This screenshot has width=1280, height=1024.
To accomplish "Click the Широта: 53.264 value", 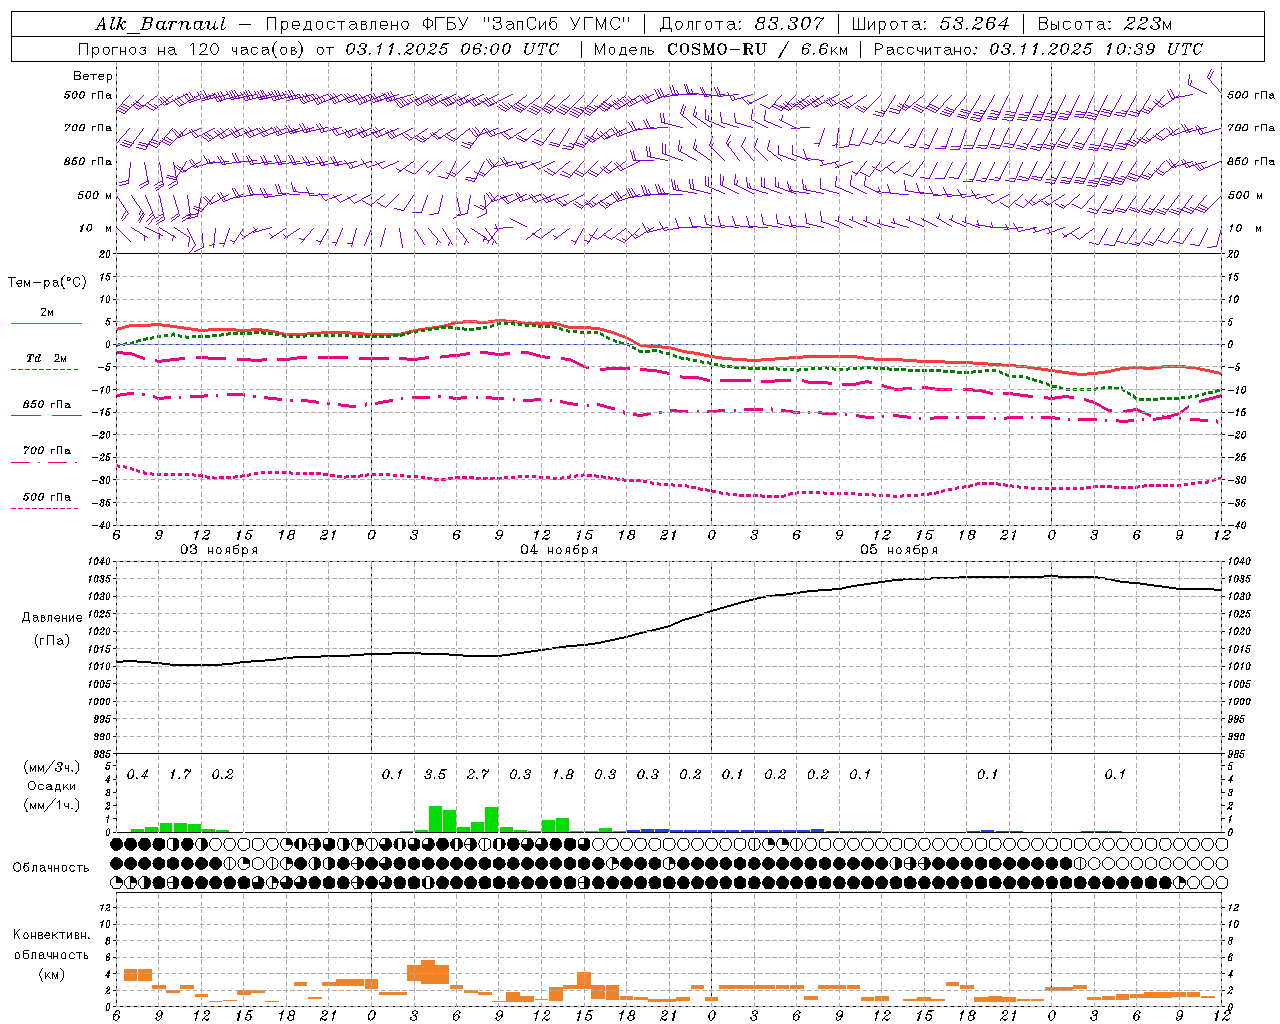I will [931, 24].
